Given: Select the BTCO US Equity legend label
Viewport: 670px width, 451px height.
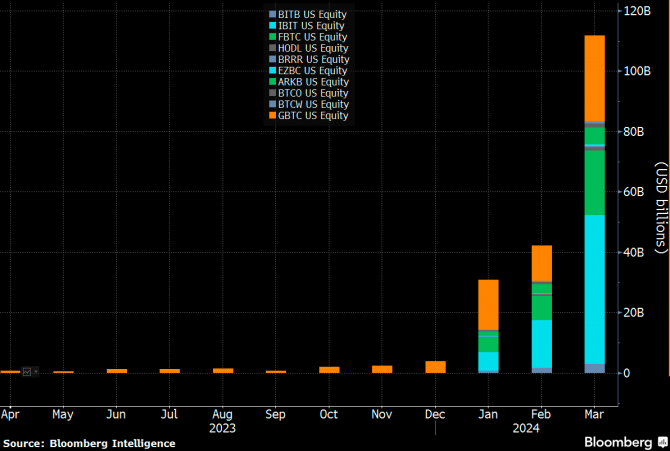Looking at the screenshot, I should coord(313,93).
